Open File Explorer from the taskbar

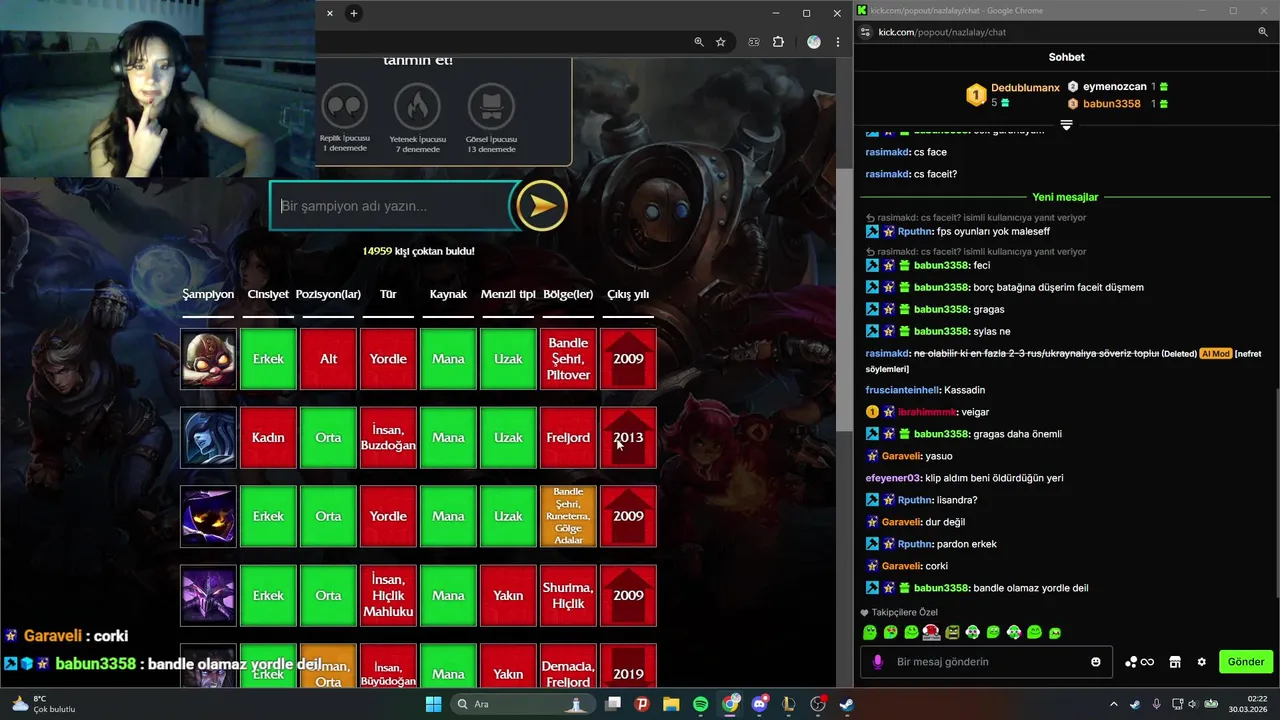click(x=671, y=704)
